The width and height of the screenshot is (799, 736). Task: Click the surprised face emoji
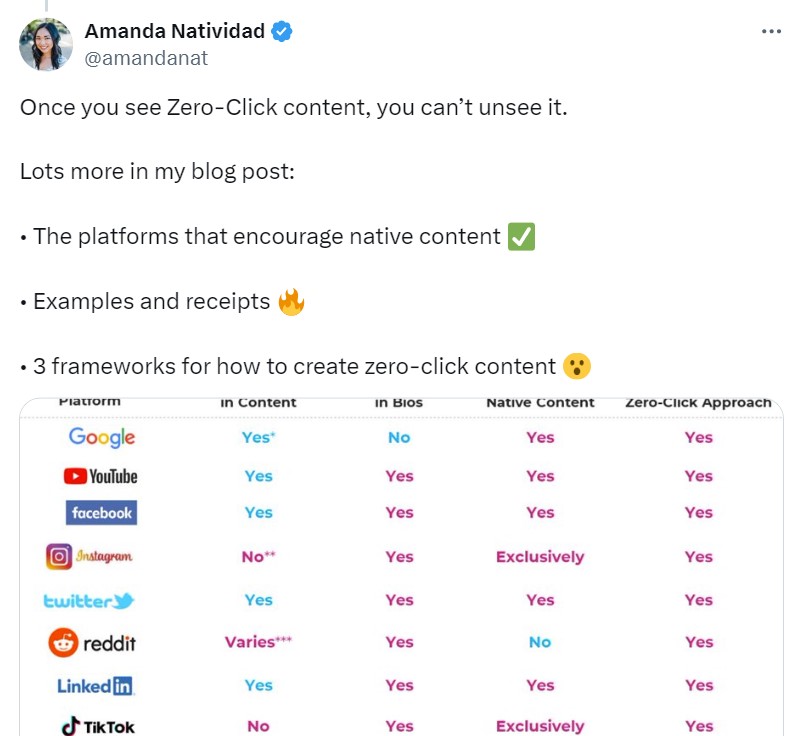click(x=576, y=366)
